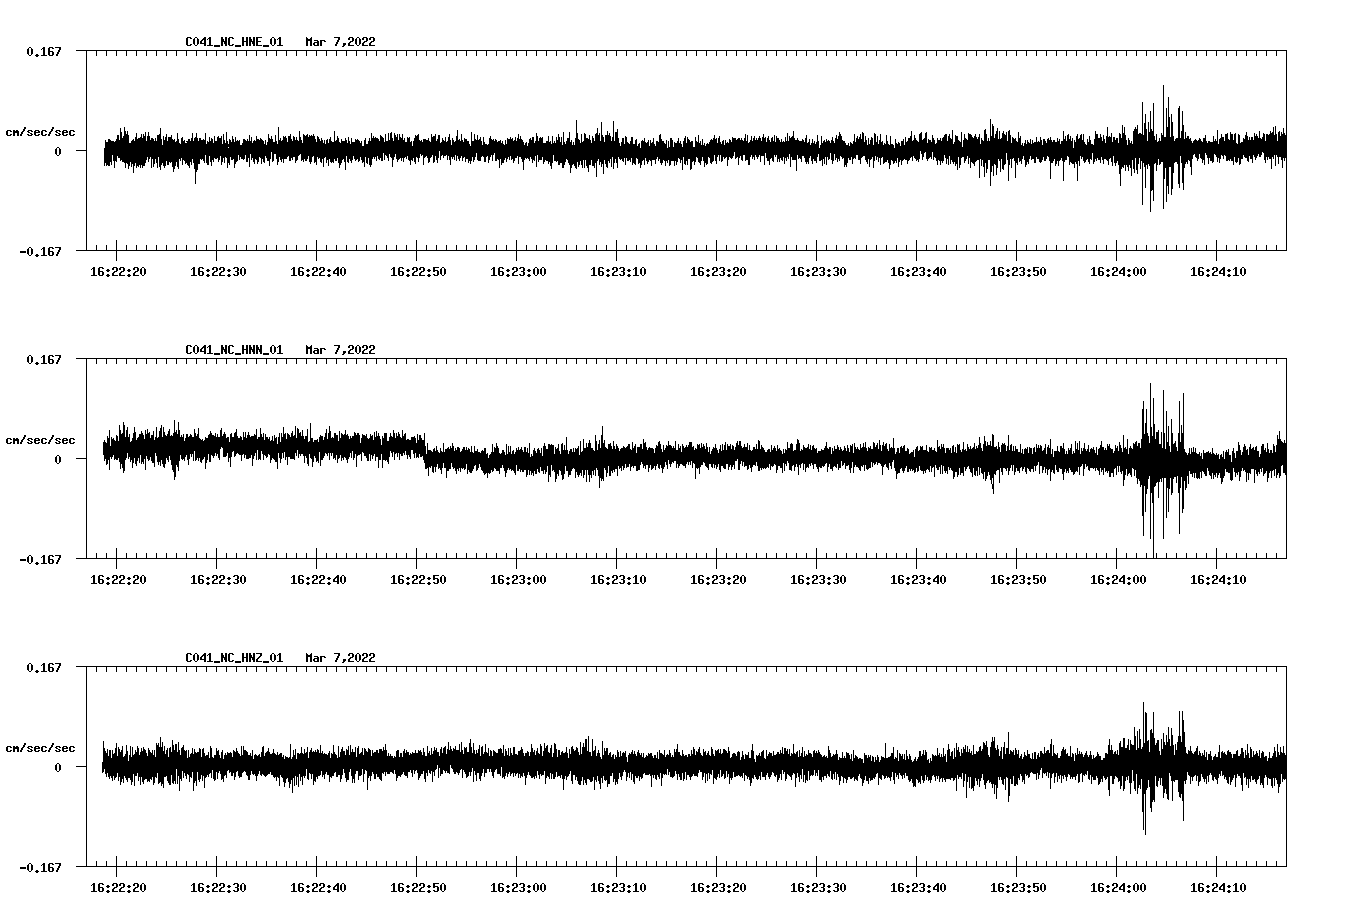Click the 0.167 upper limit on HNE axis
Viewport: 1358px width, 924px height.
click(43, 51)
